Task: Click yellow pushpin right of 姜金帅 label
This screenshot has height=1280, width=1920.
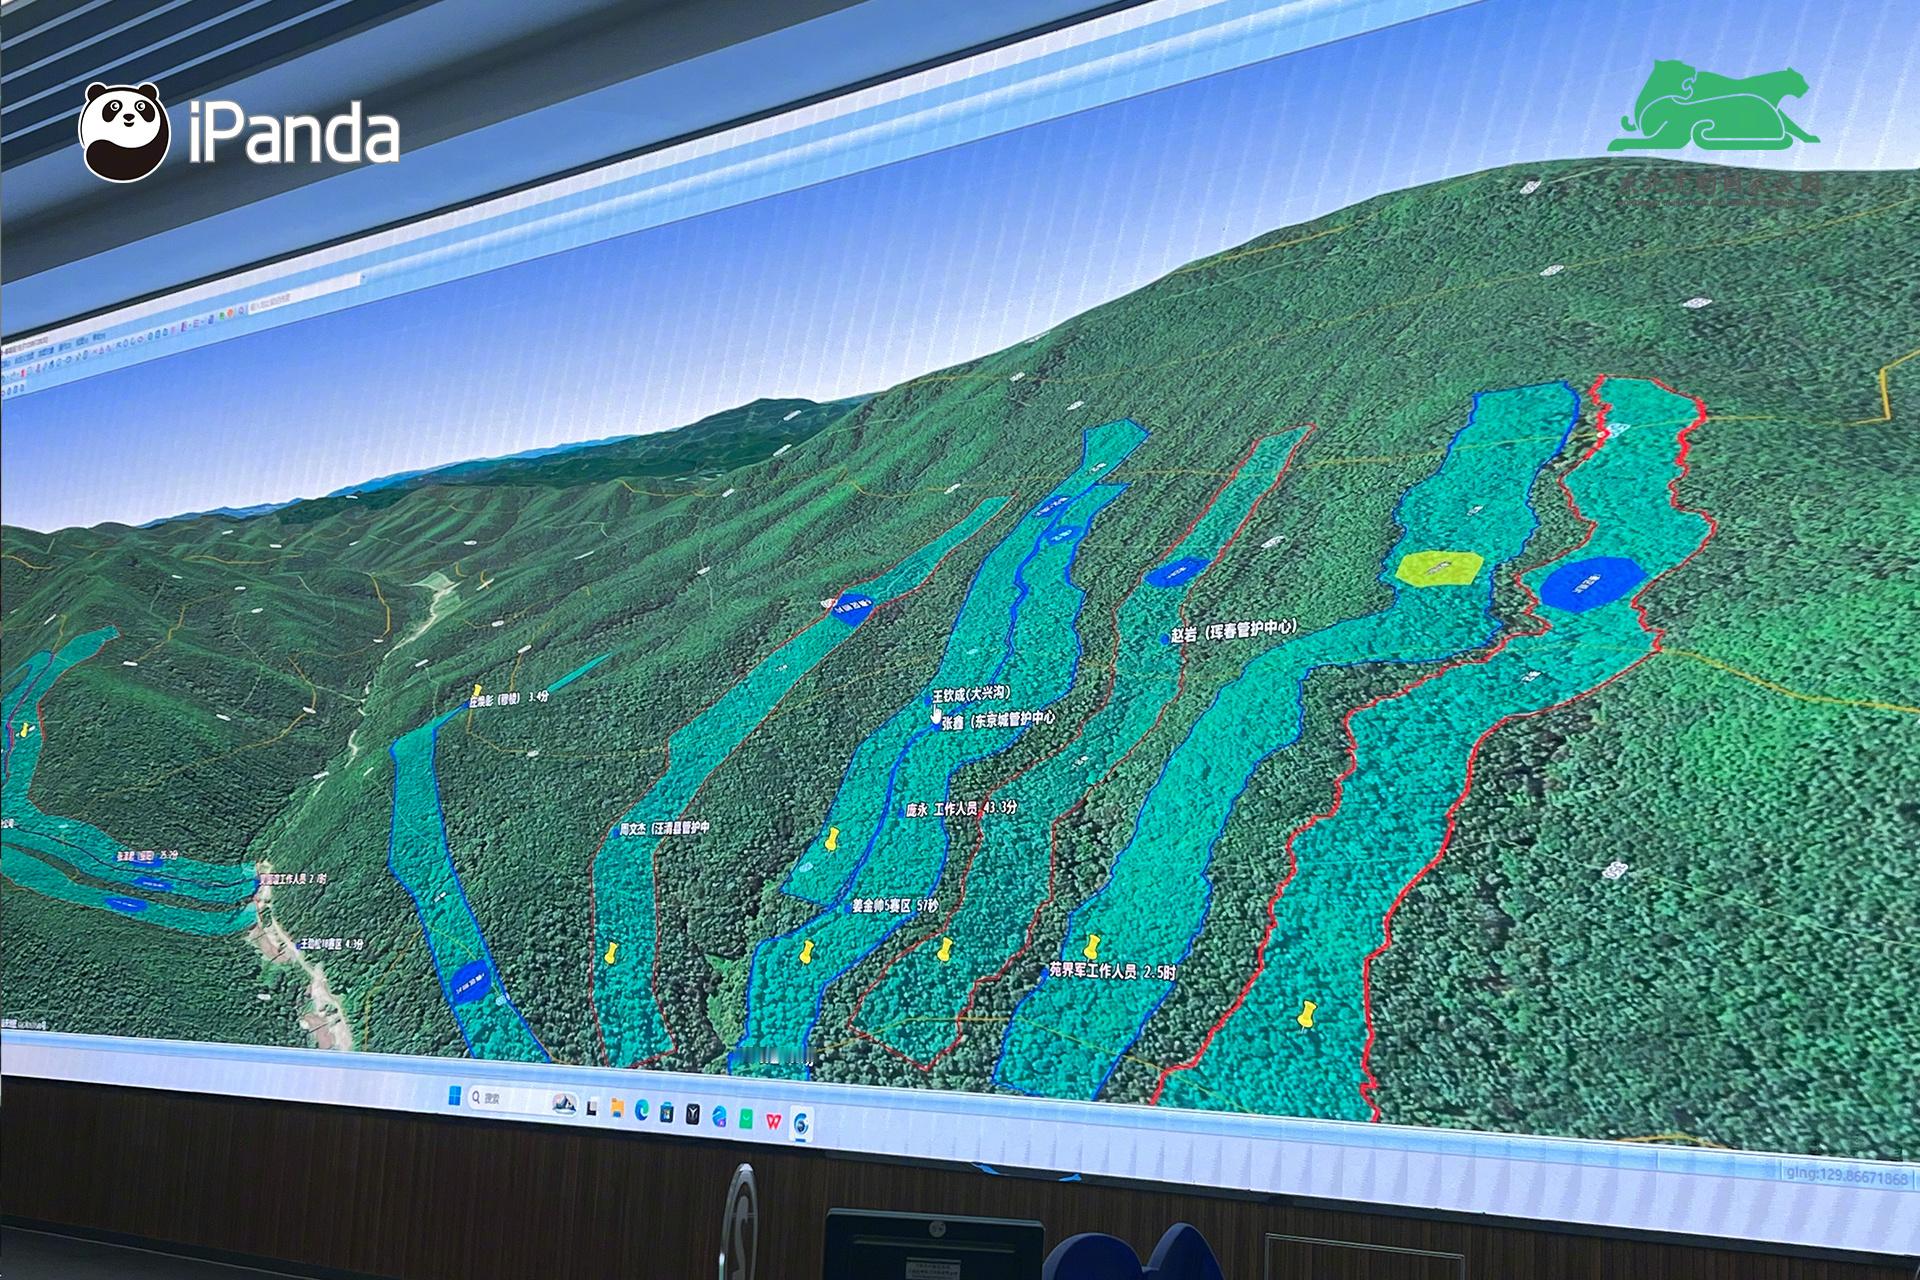Action: [943, 949]
